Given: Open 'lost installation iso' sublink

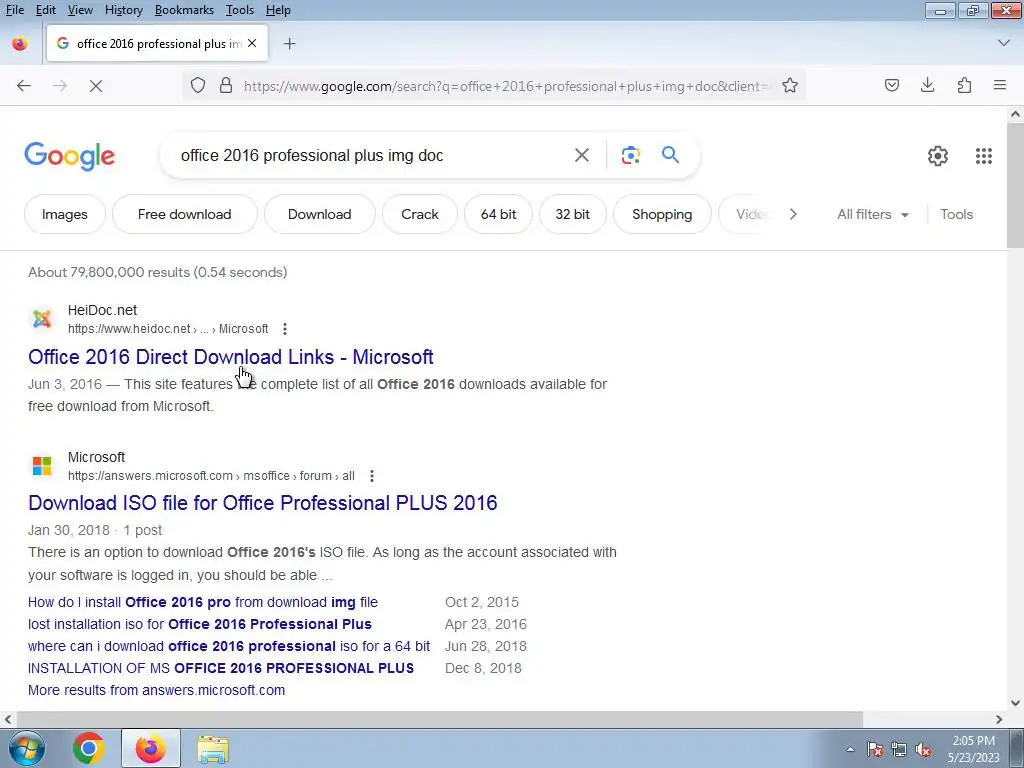Looking at the screenshot, I should coord(200,624).
